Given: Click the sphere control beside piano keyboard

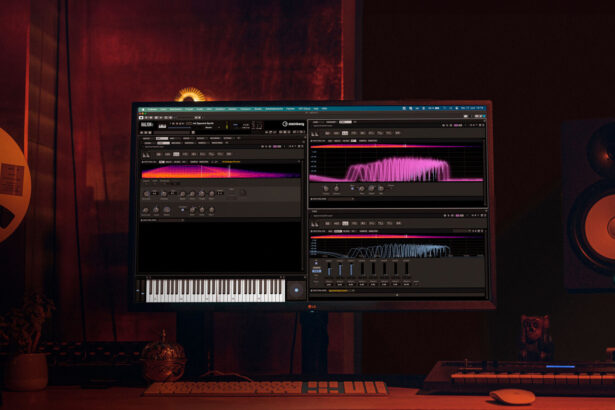Looking at the screenshot, I should [296, 290].
